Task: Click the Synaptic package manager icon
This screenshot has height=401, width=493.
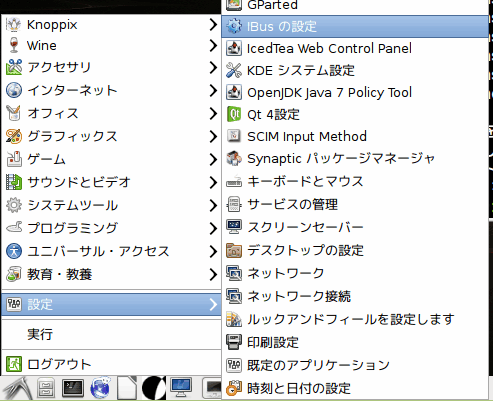Action: pos(234,159)
